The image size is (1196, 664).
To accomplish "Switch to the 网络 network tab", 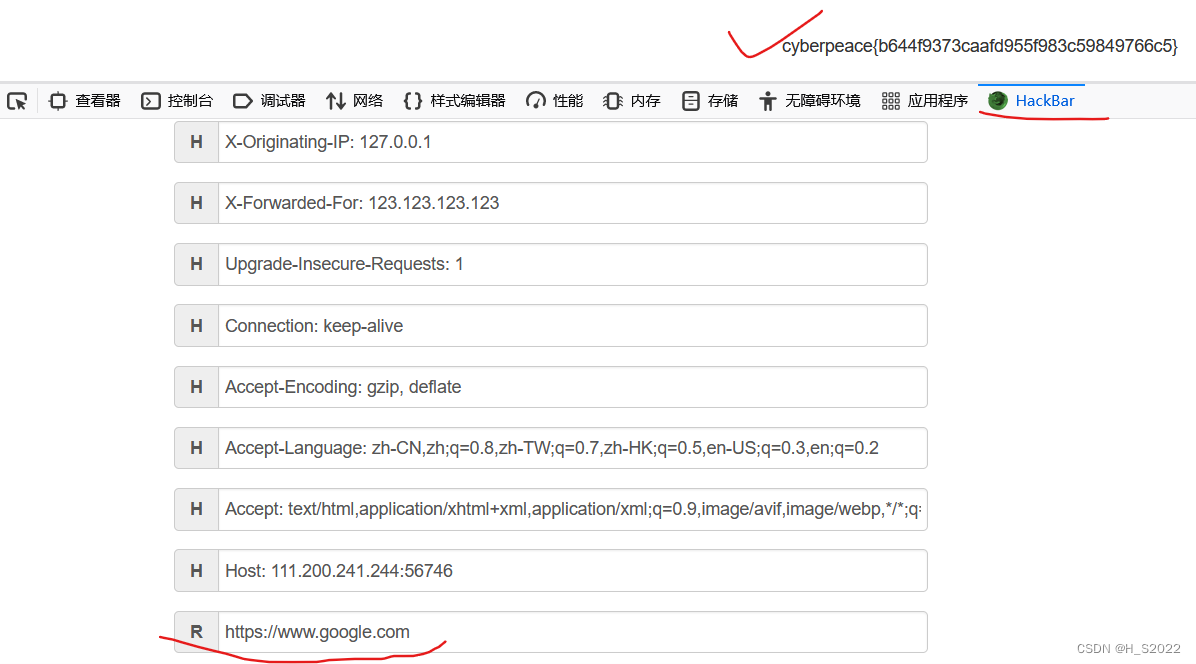I will coord(355,101).
